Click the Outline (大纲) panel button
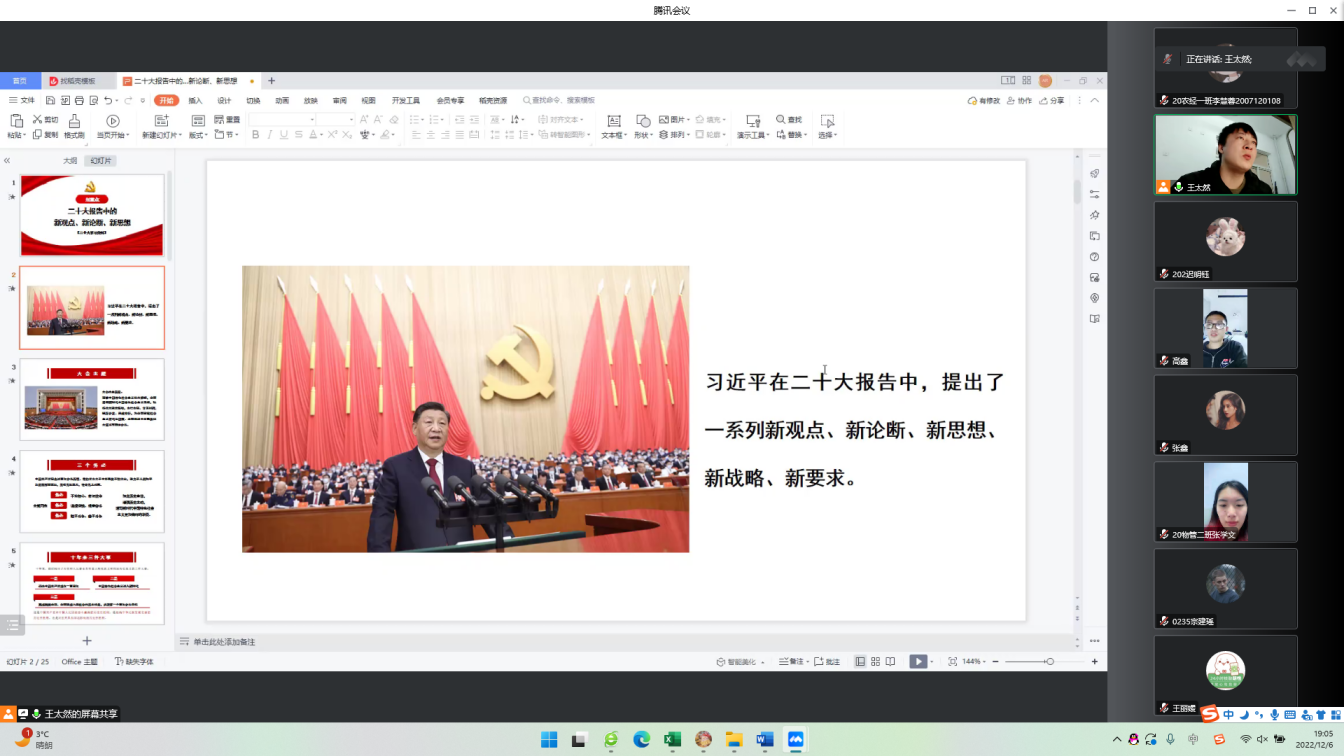This screenshot has width=1344, height=756. click(70, 161)
